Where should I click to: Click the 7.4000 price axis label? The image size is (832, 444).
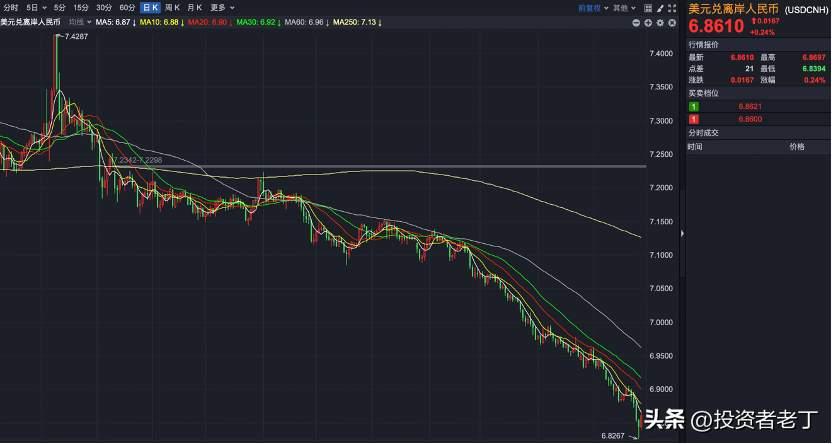[x=660, y=54]
